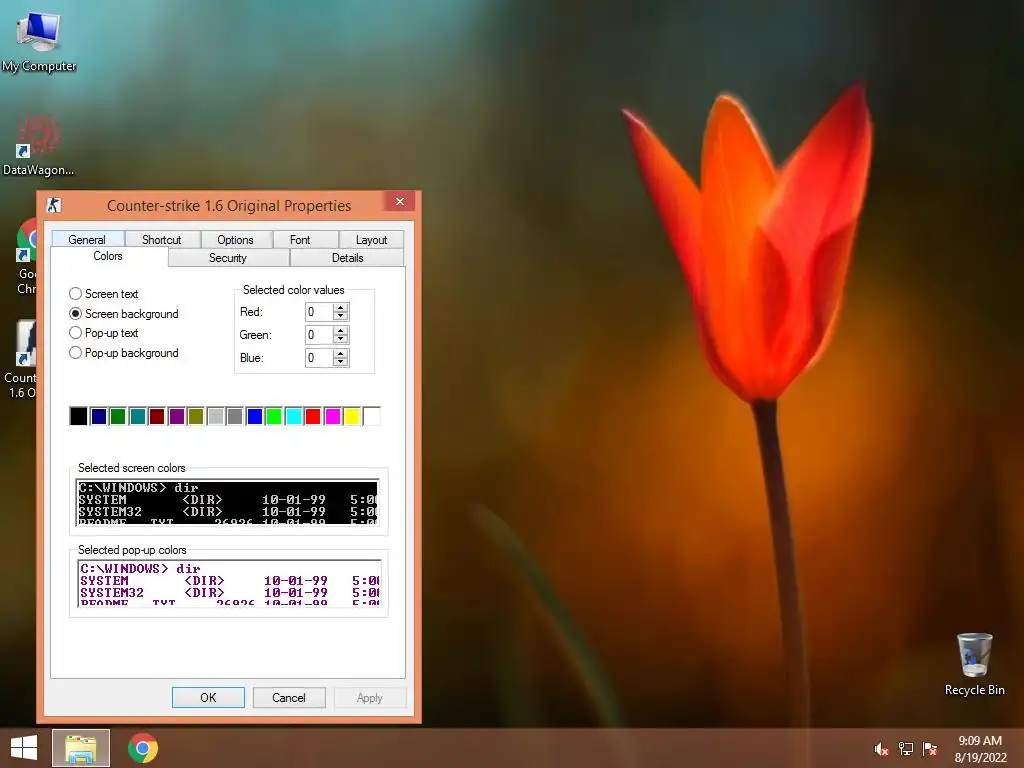Increase the Green value with up arrow
The width and height of the screenshot is (1024, 768).
tap(340, 330)
